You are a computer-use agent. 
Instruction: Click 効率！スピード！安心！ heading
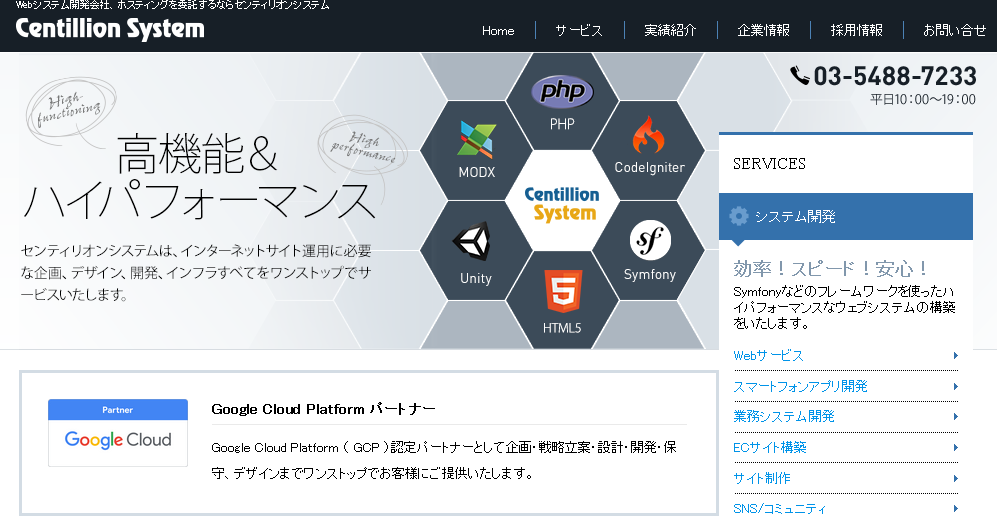(830, 269)
